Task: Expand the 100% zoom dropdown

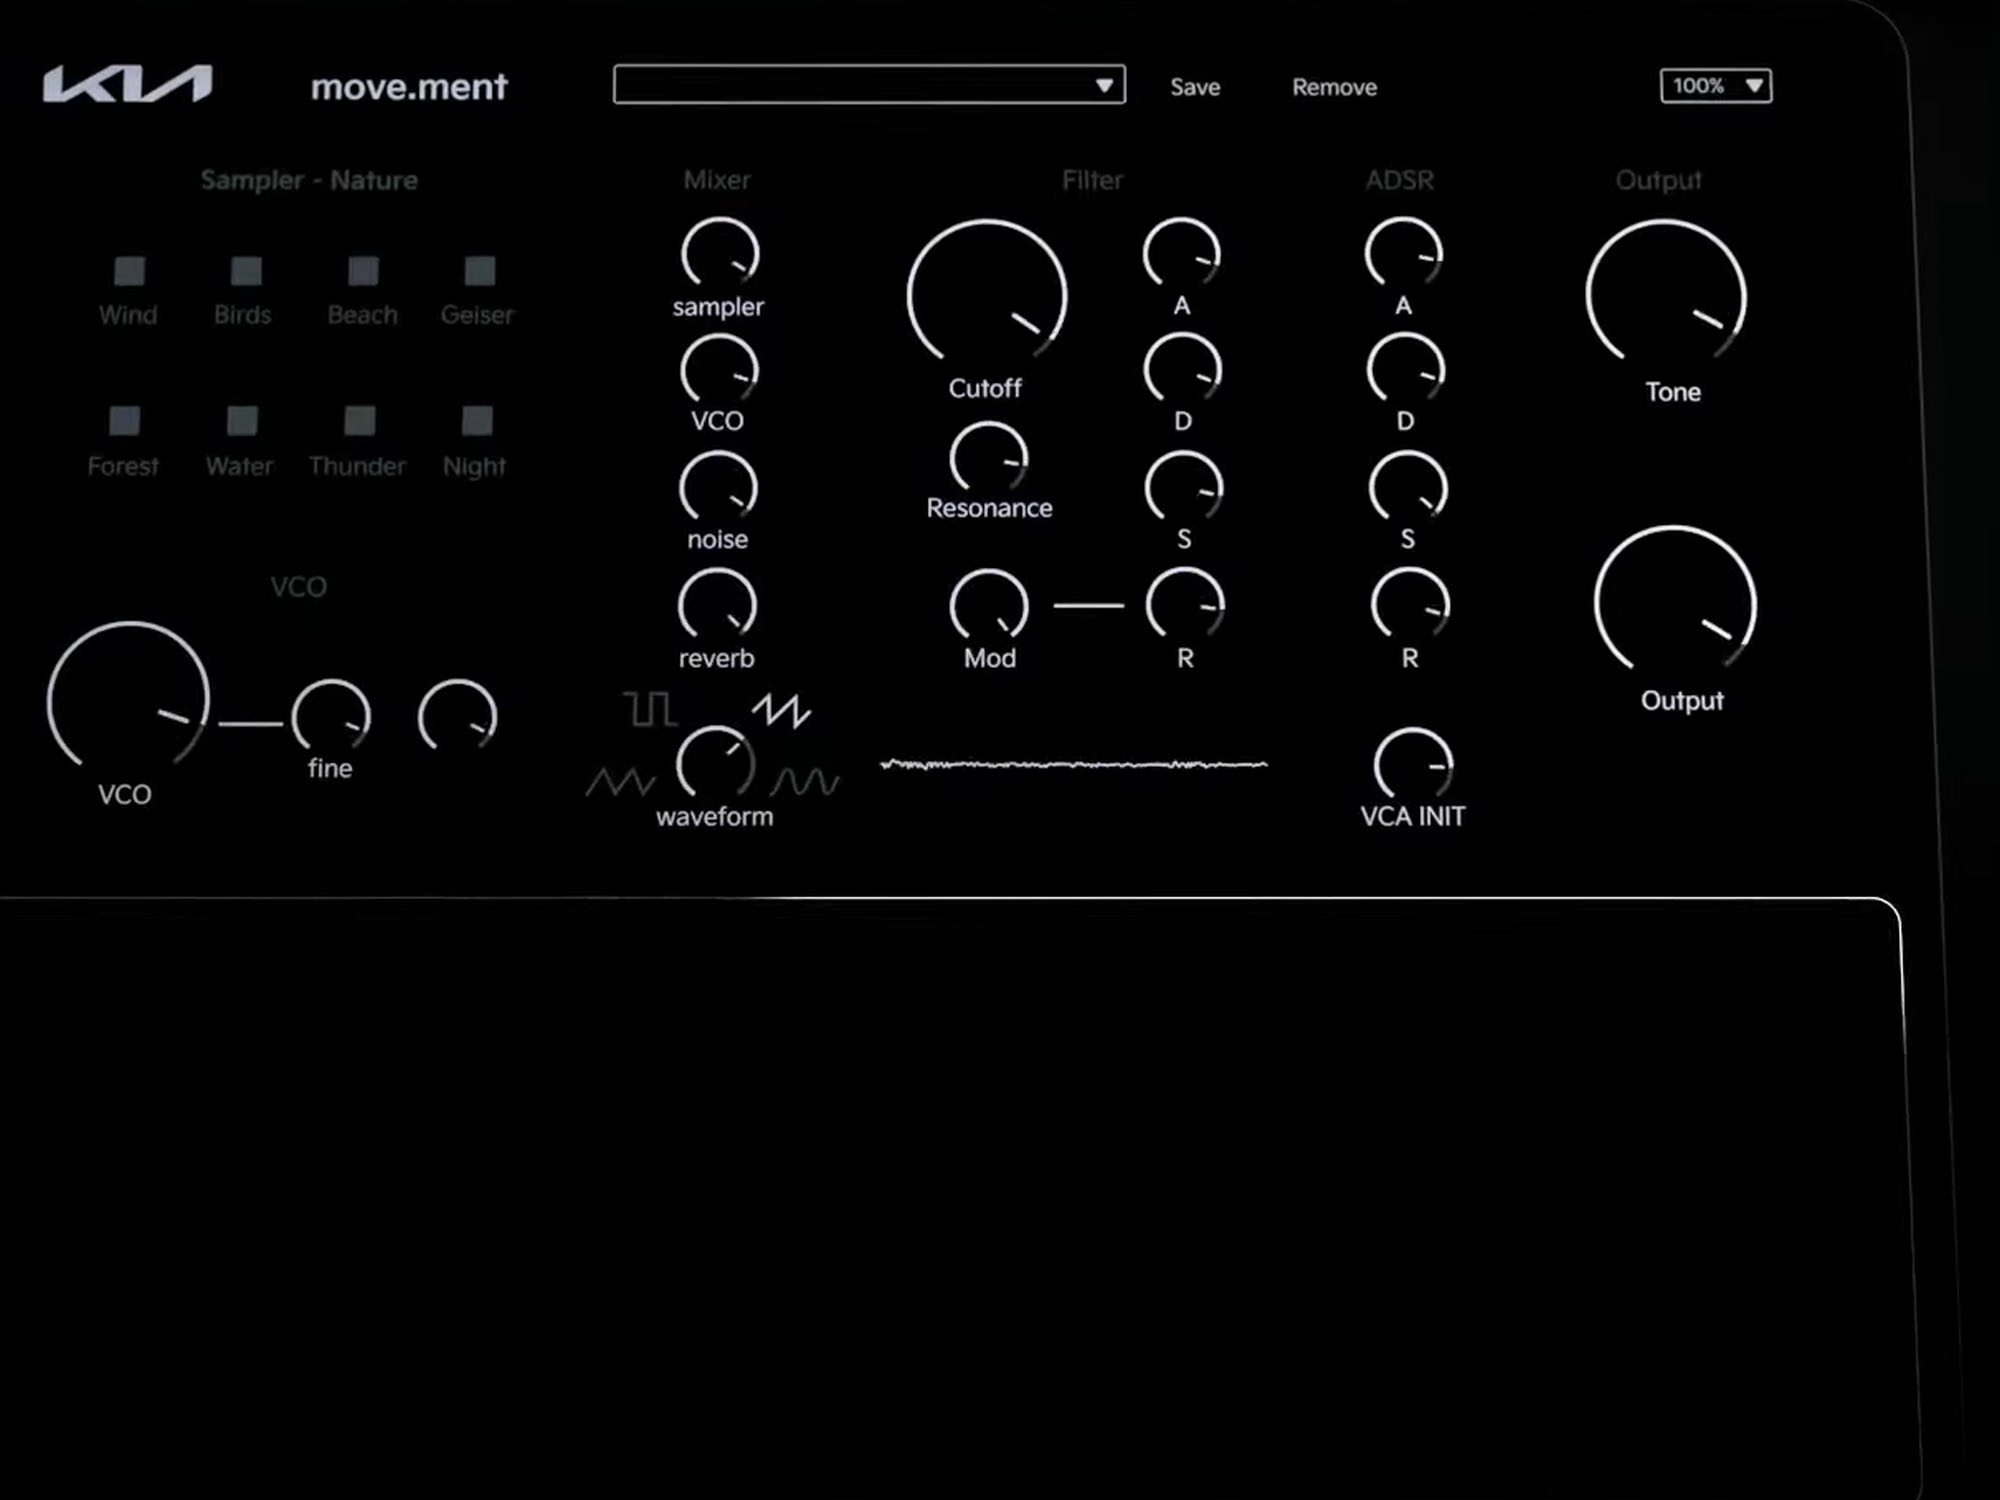Action: coord(1753,85)
